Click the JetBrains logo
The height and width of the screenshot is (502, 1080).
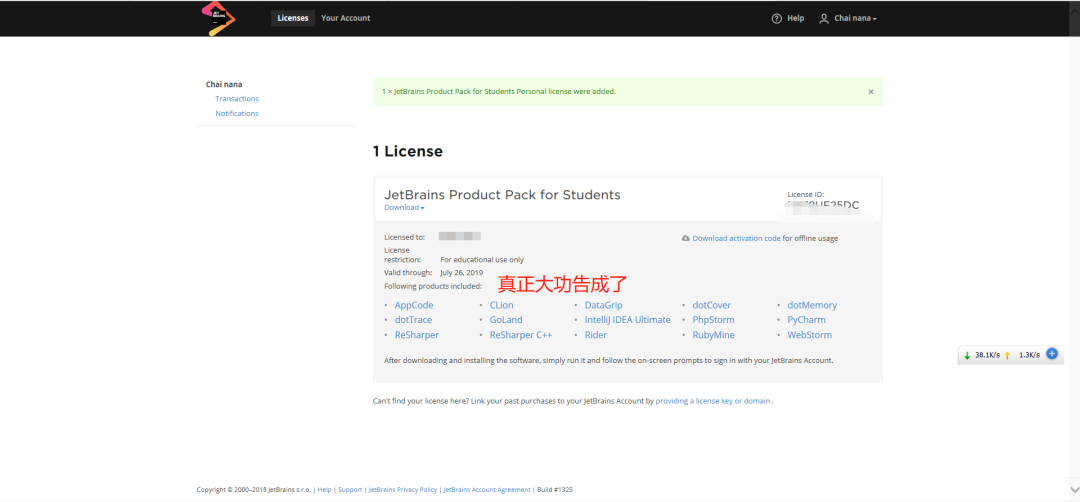click(x=218, y=19)
